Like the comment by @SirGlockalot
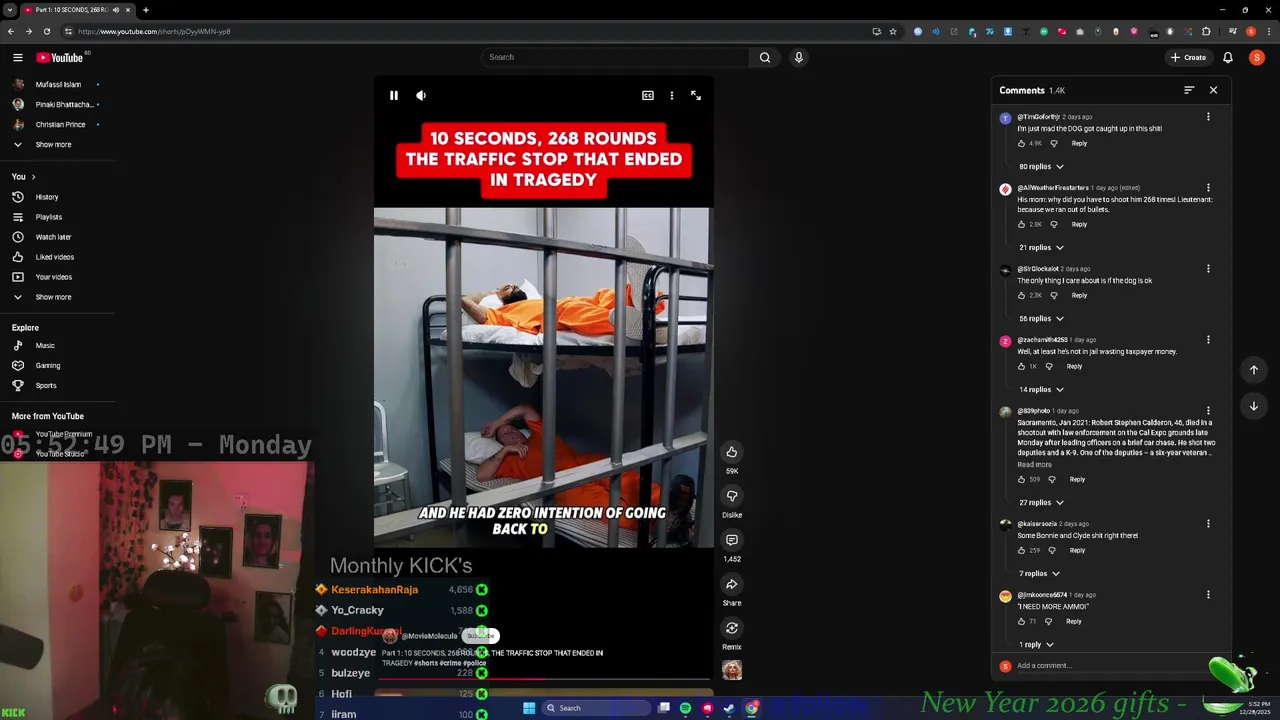1280x720 pixels. 1021,295
